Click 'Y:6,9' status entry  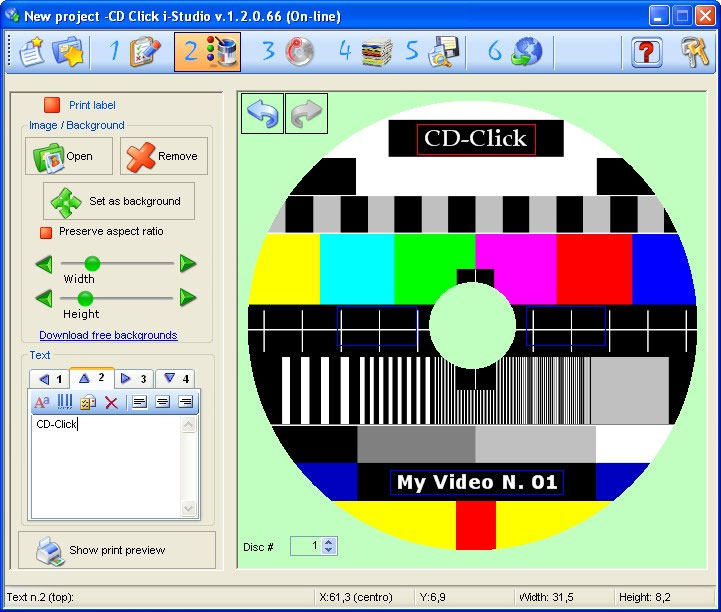tap(432, 597)
